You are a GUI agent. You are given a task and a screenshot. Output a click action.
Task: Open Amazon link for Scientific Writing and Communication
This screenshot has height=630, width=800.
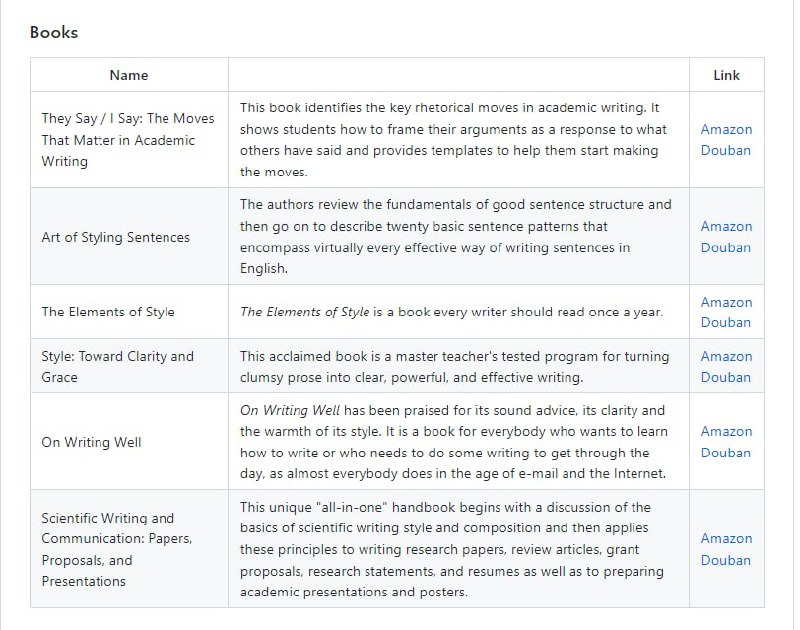726,538
